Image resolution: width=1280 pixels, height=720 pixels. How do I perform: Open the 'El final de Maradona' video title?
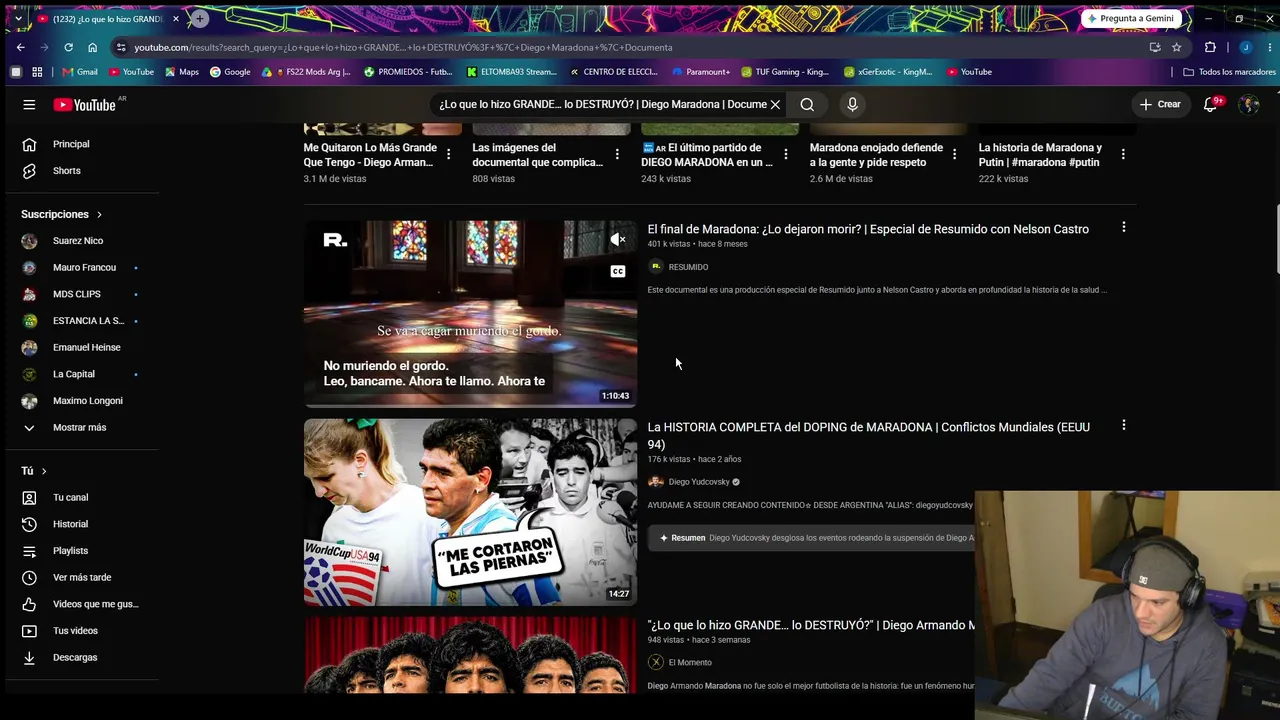868,229
